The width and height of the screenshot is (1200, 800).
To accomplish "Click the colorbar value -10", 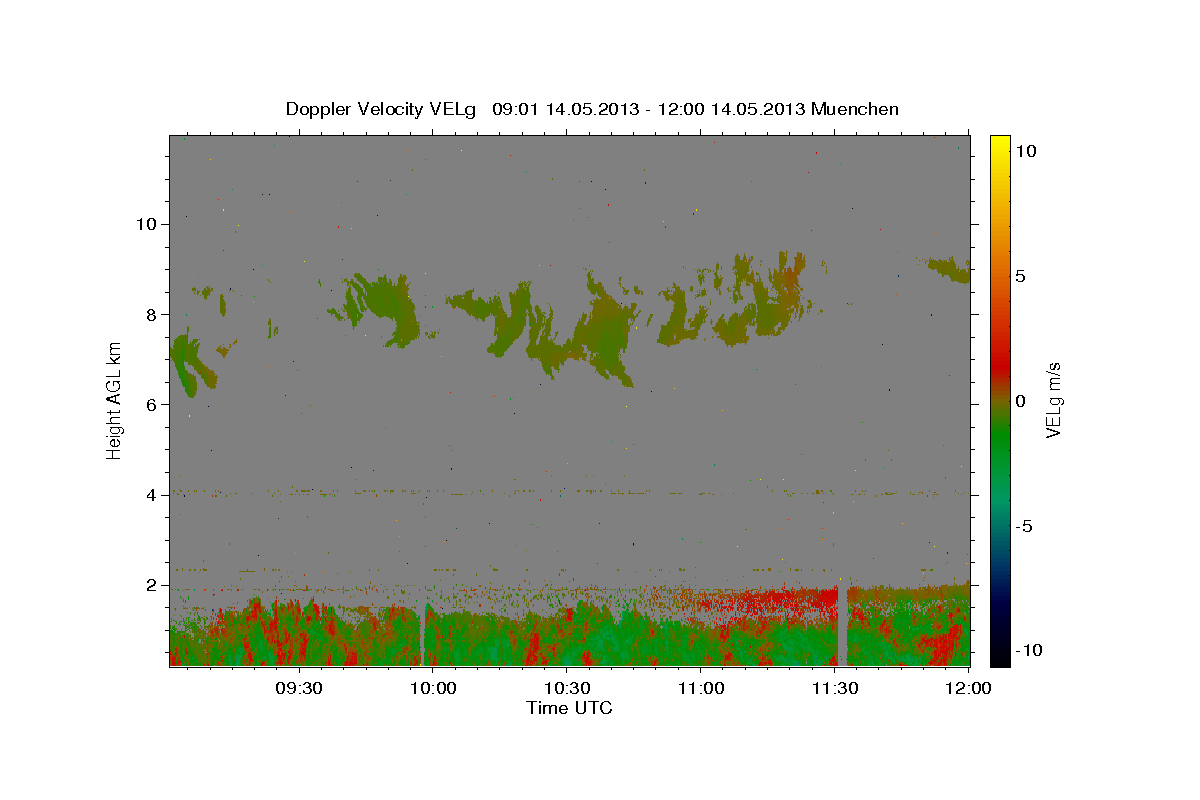I will click(x=1028, y=651).
